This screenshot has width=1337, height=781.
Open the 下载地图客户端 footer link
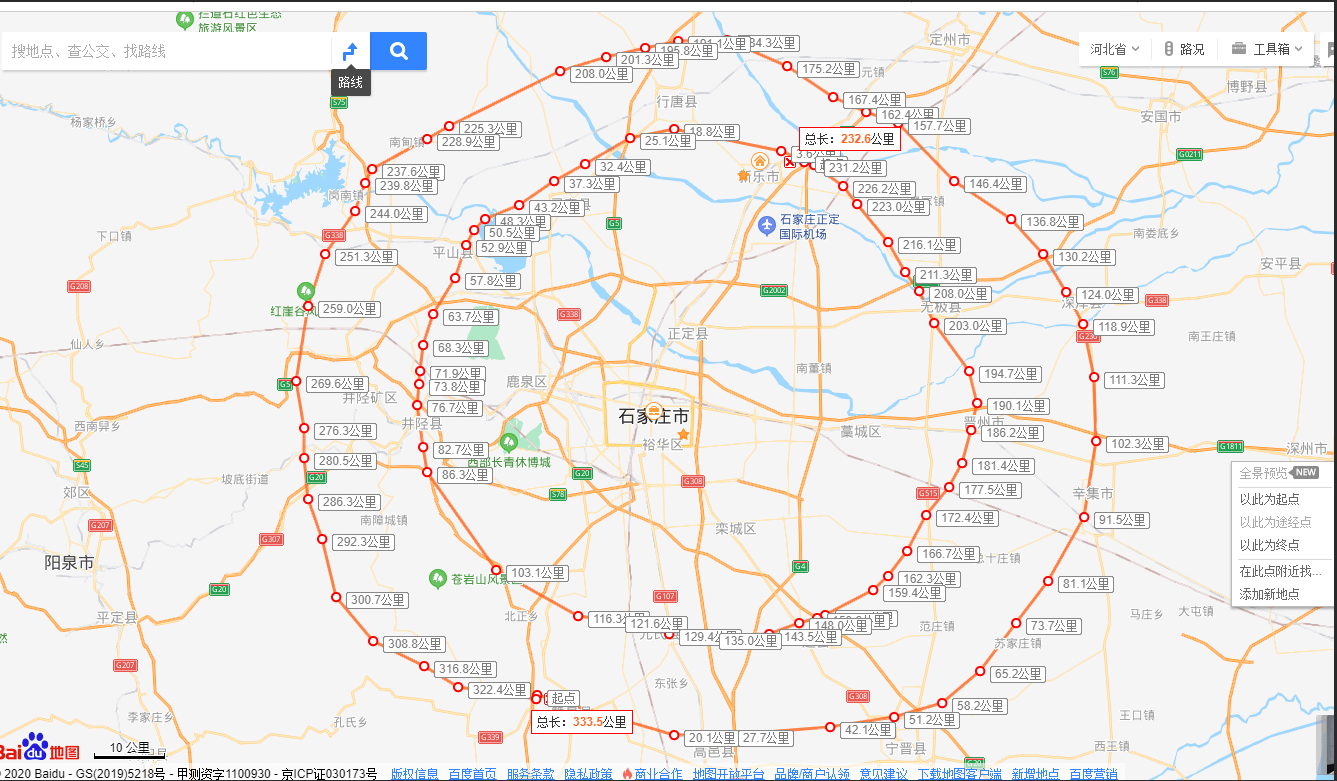coord(960,774)
